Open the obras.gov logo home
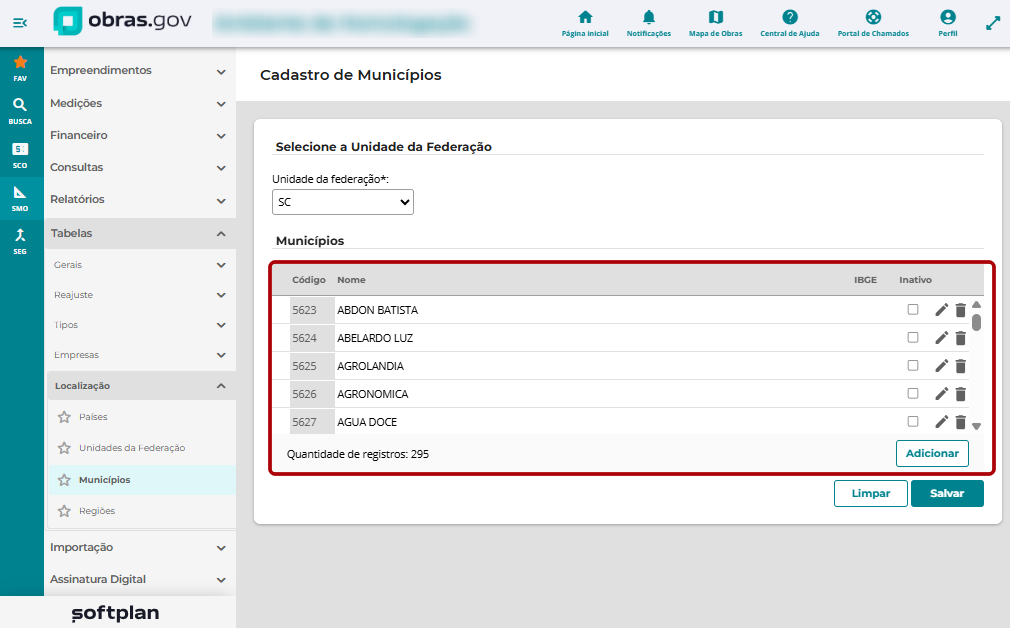Screen dimensions: 1010x628 click(x=122, y=21)
